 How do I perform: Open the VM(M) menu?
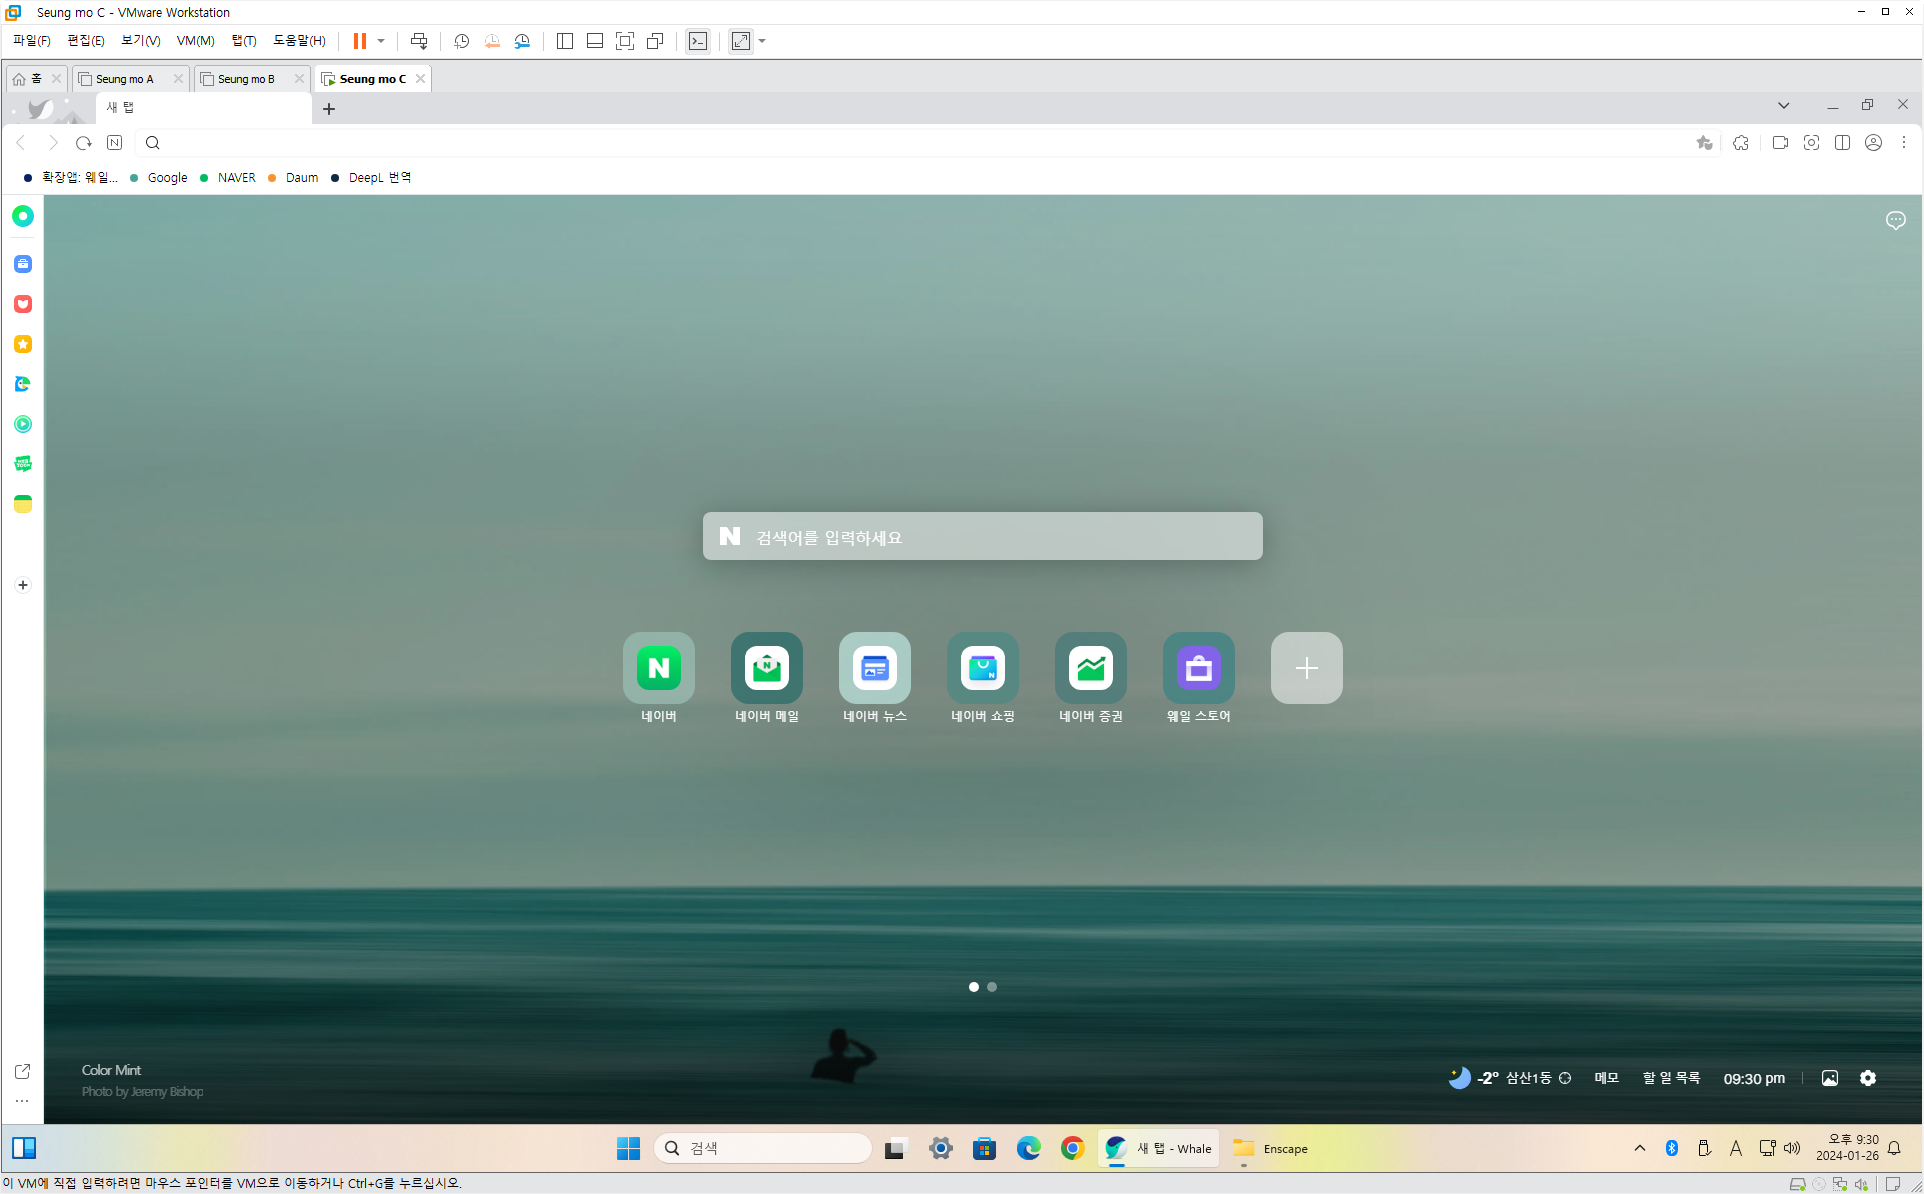click(x=195, y=41)
